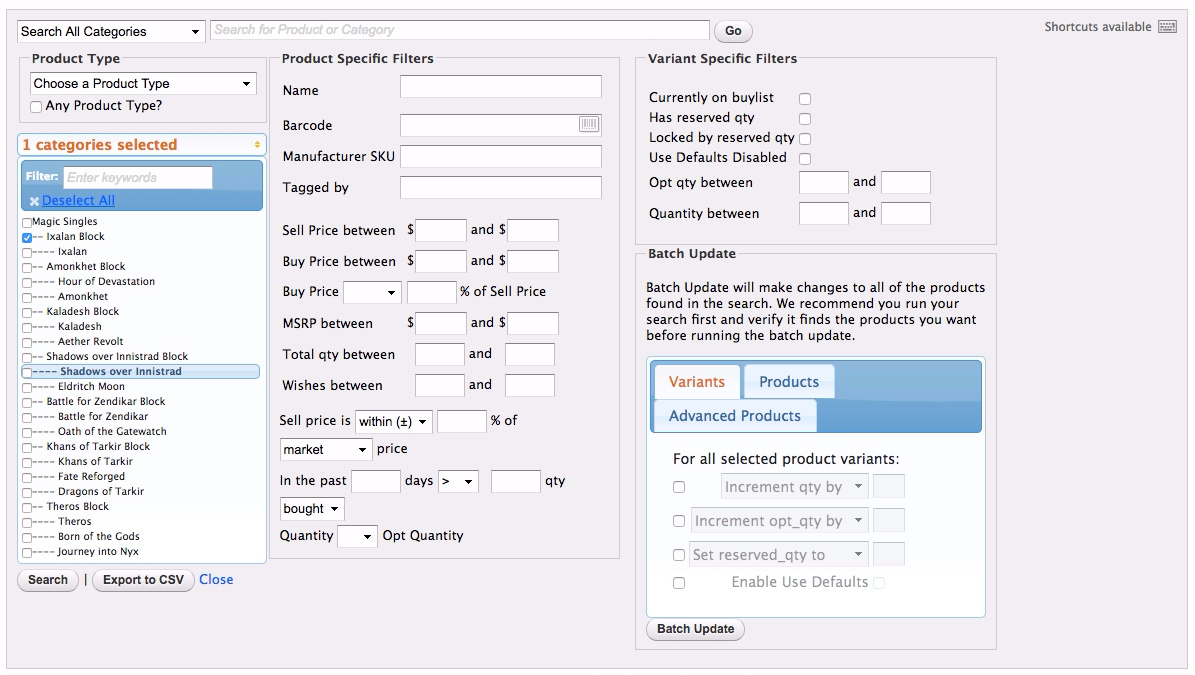
Task: Click the Manufacturer SKU input field
Action: [x=501, y=156]
